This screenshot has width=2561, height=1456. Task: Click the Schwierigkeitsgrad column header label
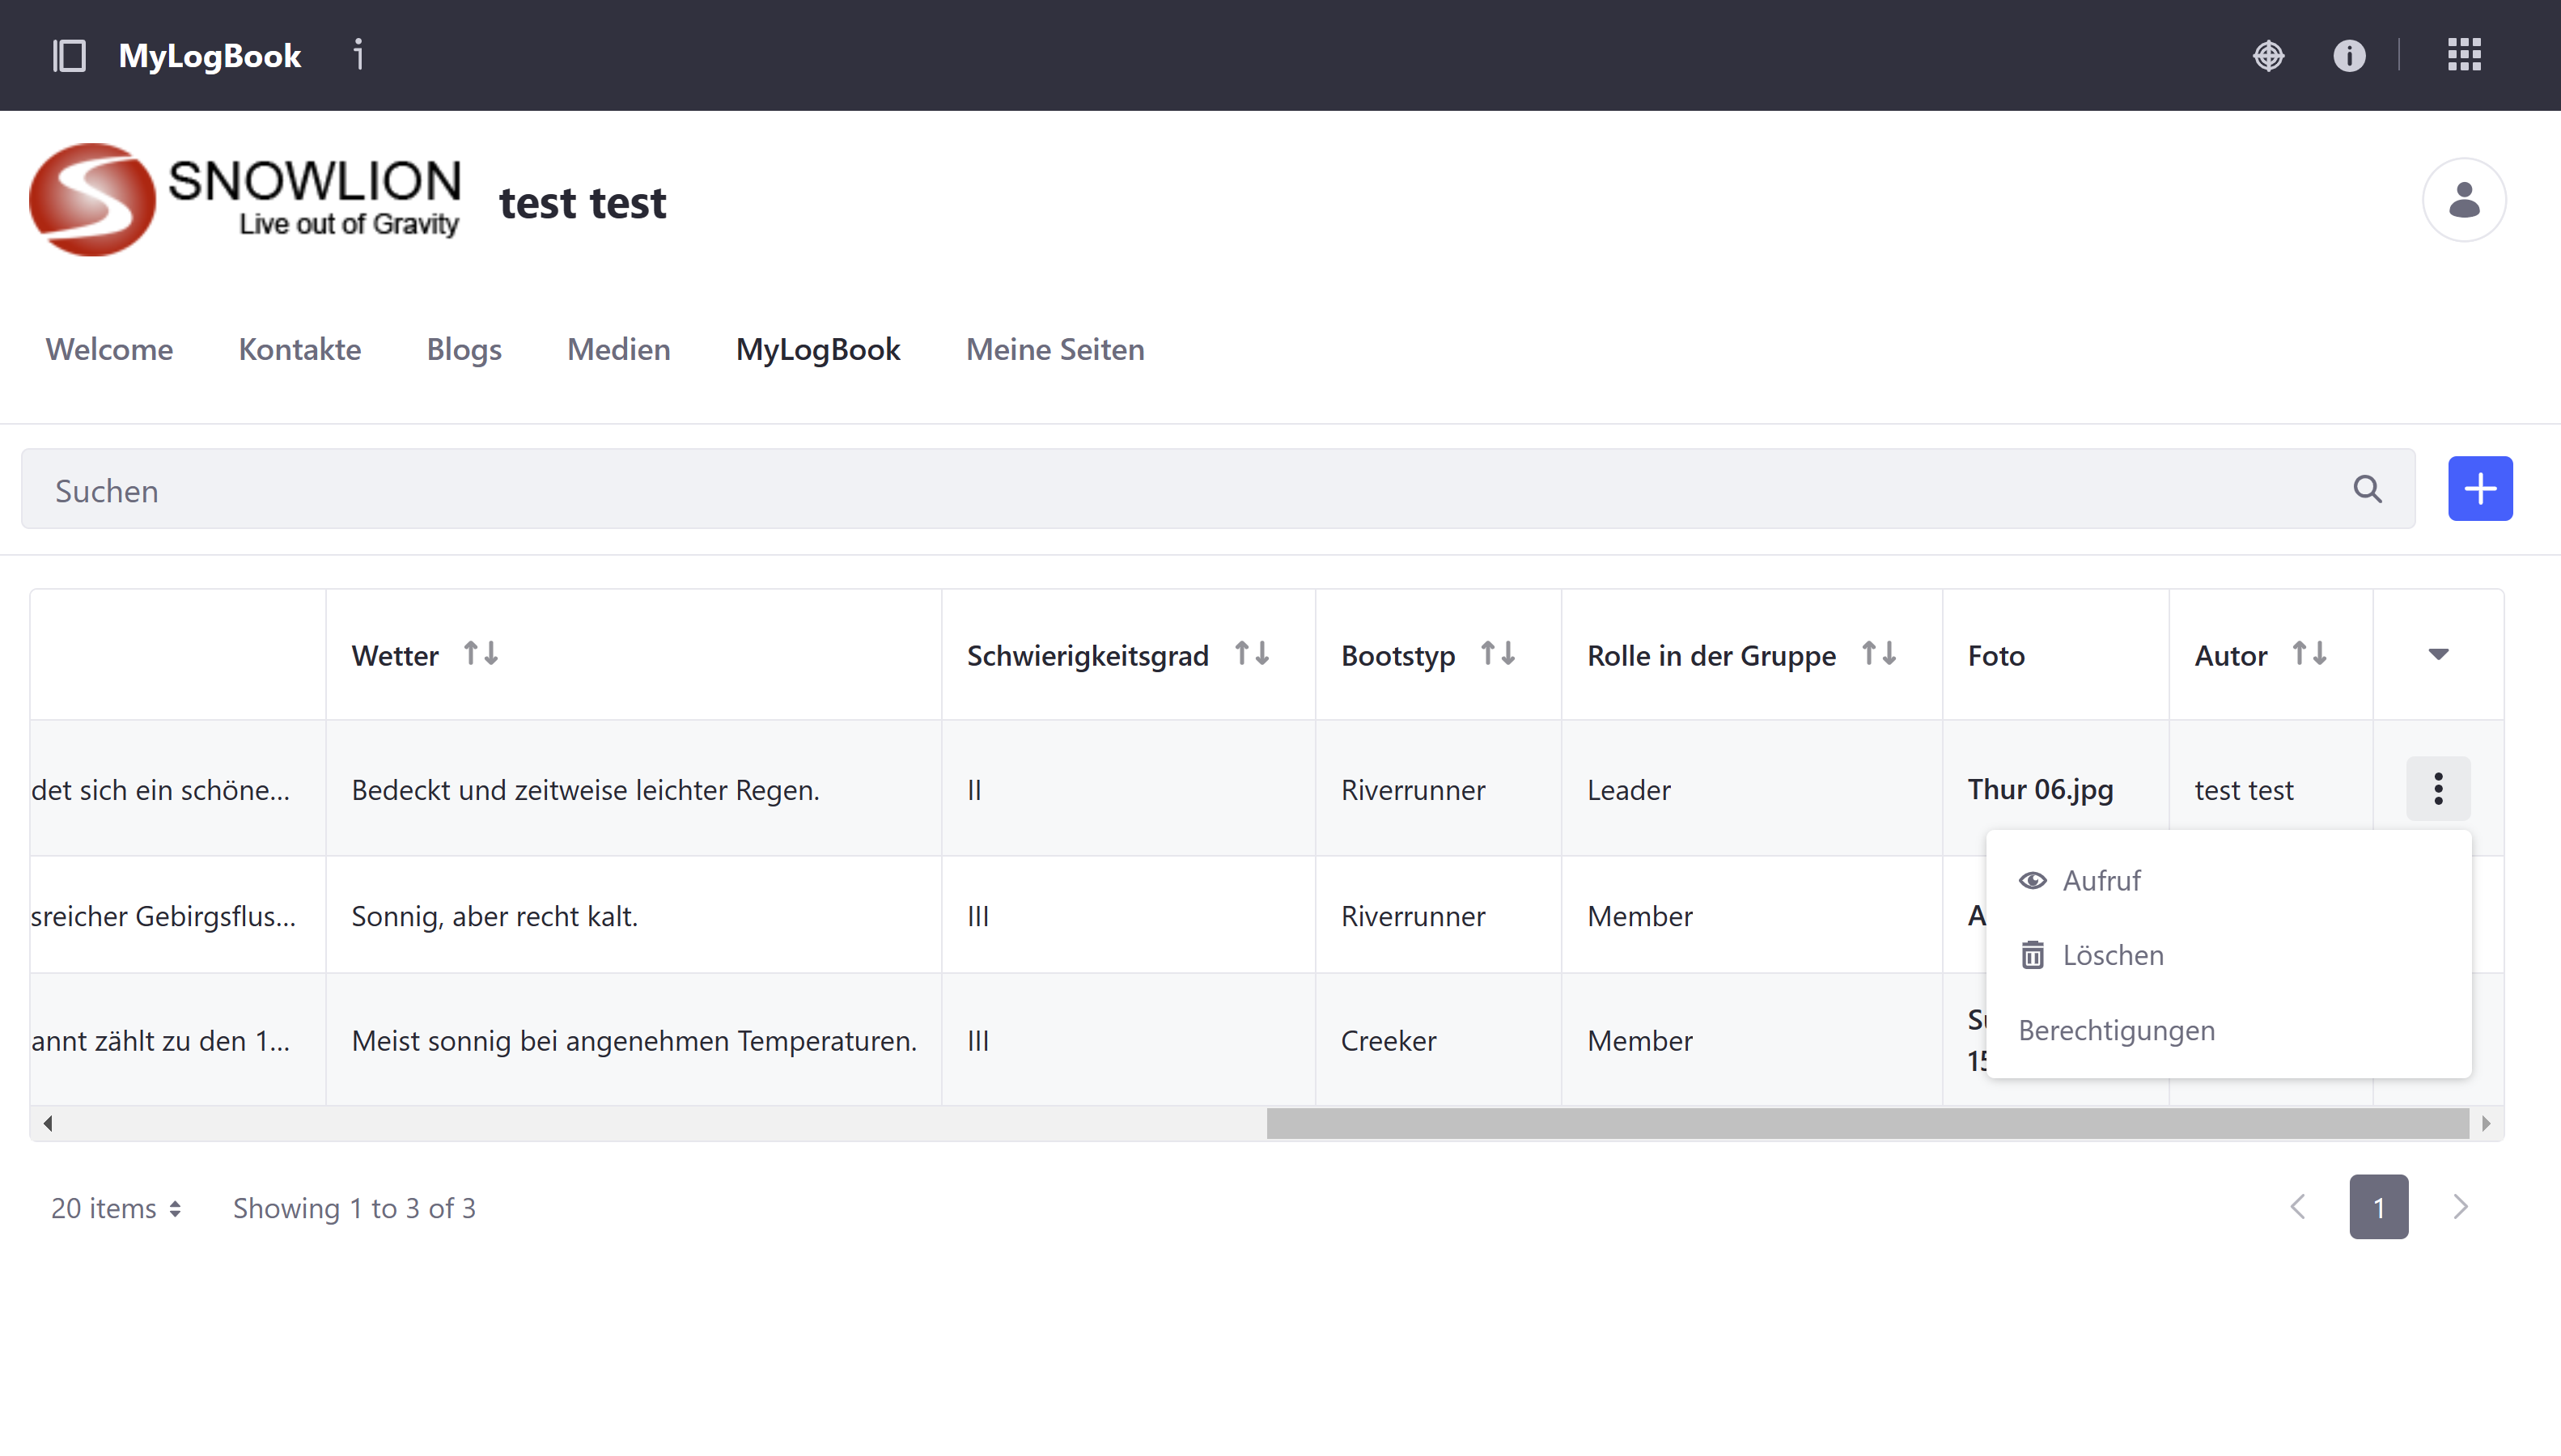(1087, 656)
